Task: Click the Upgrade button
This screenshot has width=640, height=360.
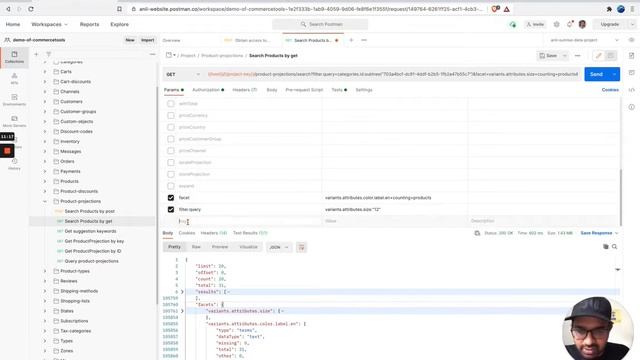Action: coord(609,24)
